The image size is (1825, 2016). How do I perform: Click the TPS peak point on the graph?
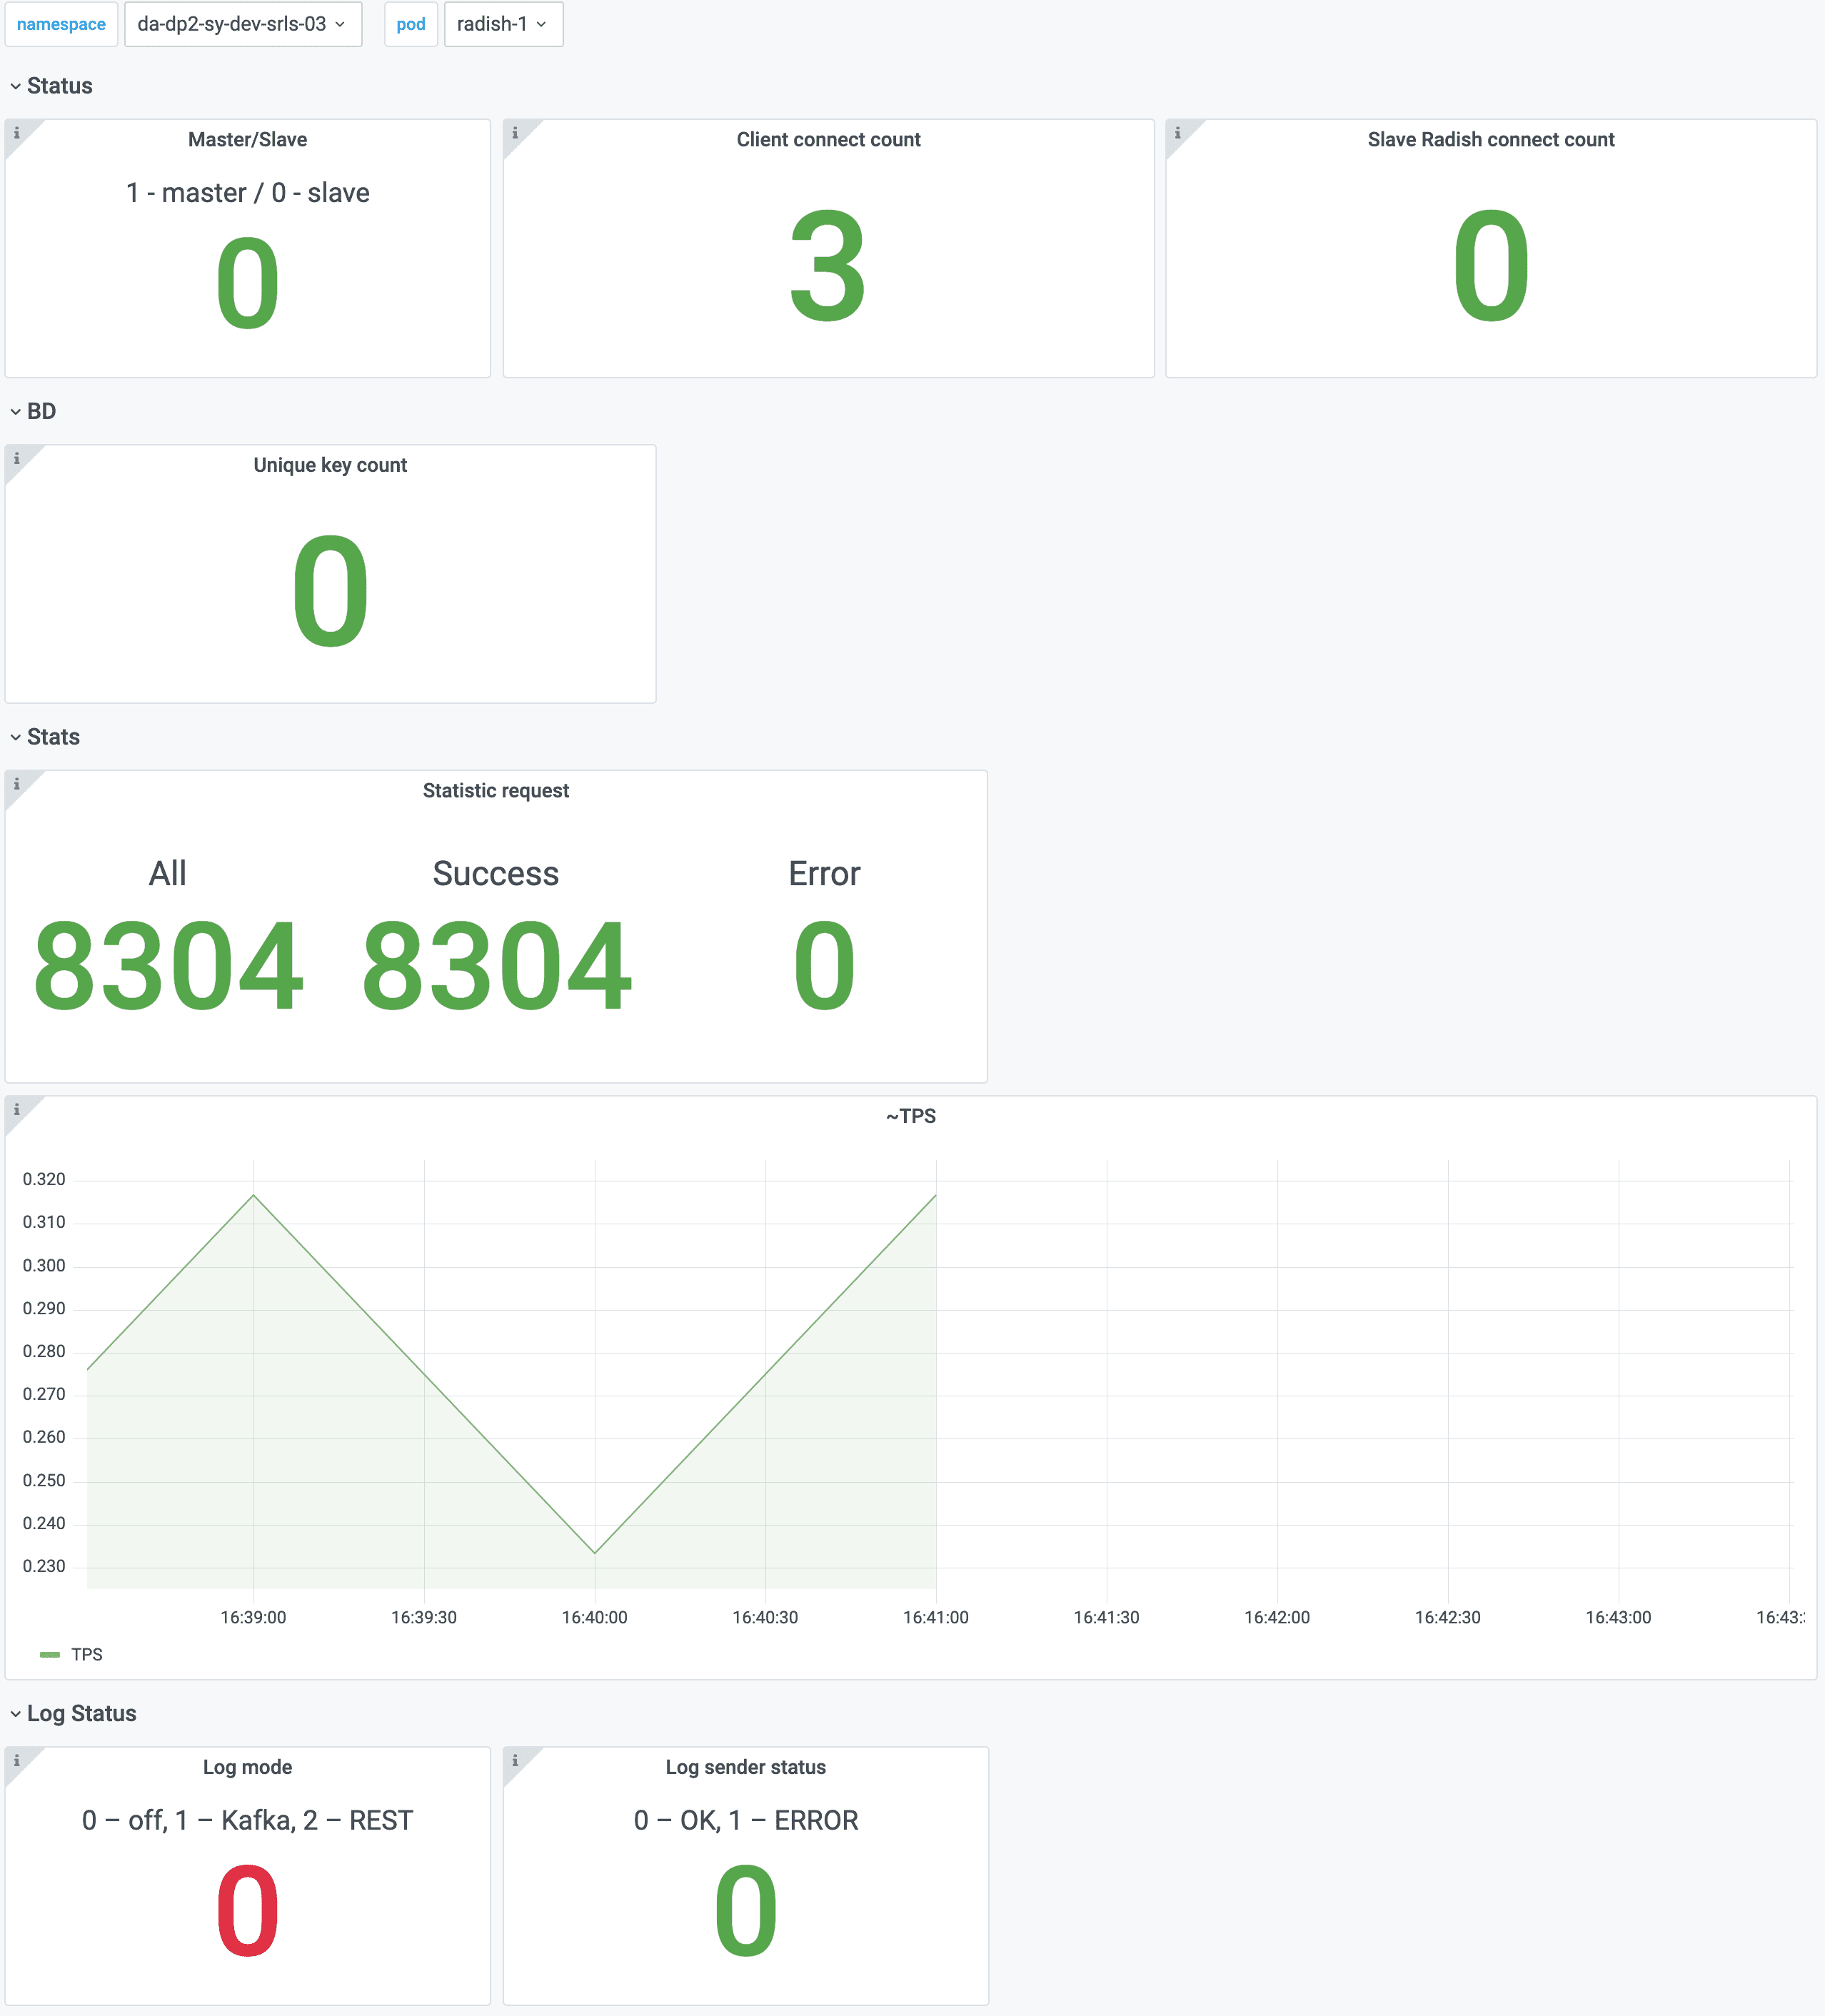pyautogui.click(x=253, y=1195)
